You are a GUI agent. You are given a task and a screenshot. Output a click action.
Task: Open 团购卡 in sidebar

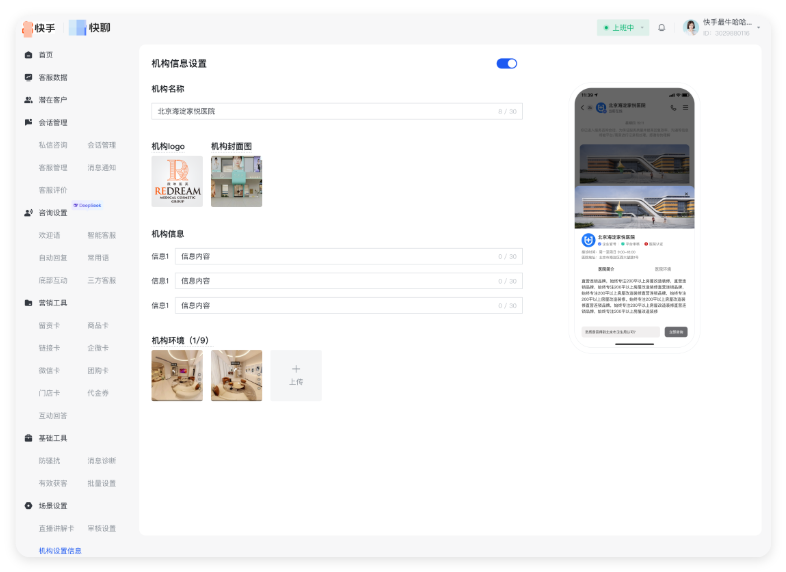click(98, 370)
